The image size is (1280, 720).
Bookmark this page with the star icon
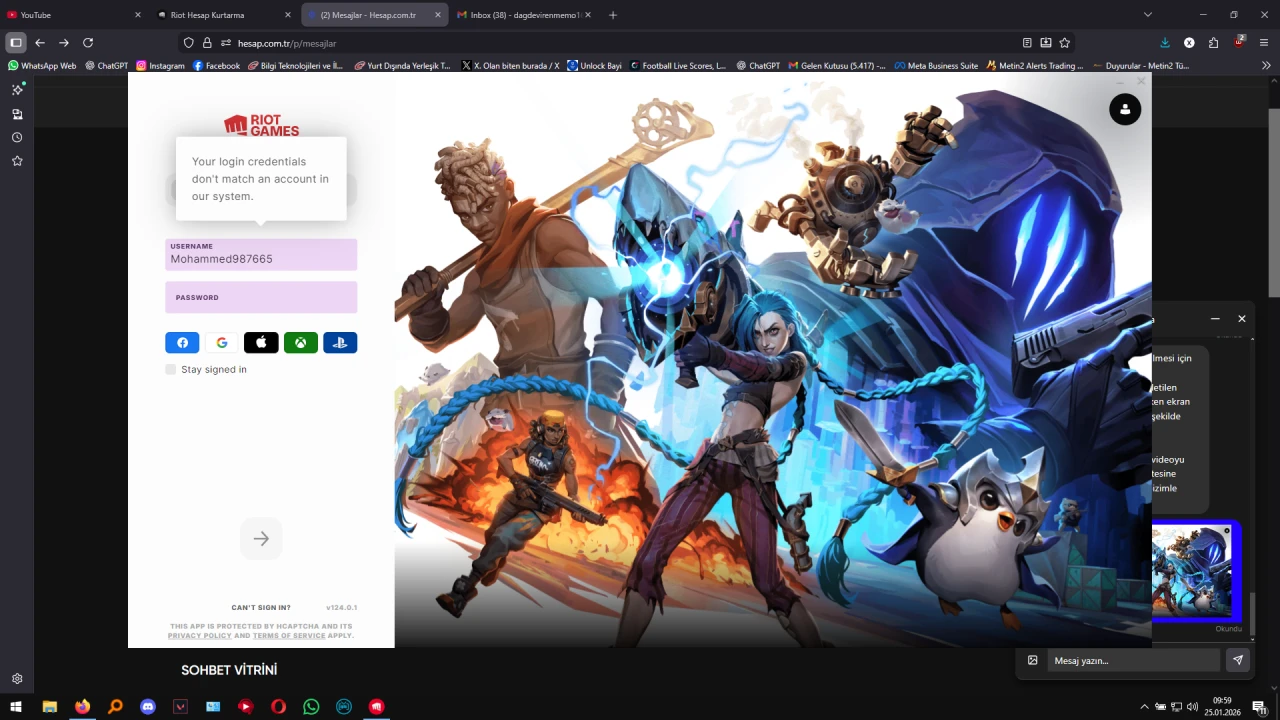pyautogui.click(x=1065, y=43)
